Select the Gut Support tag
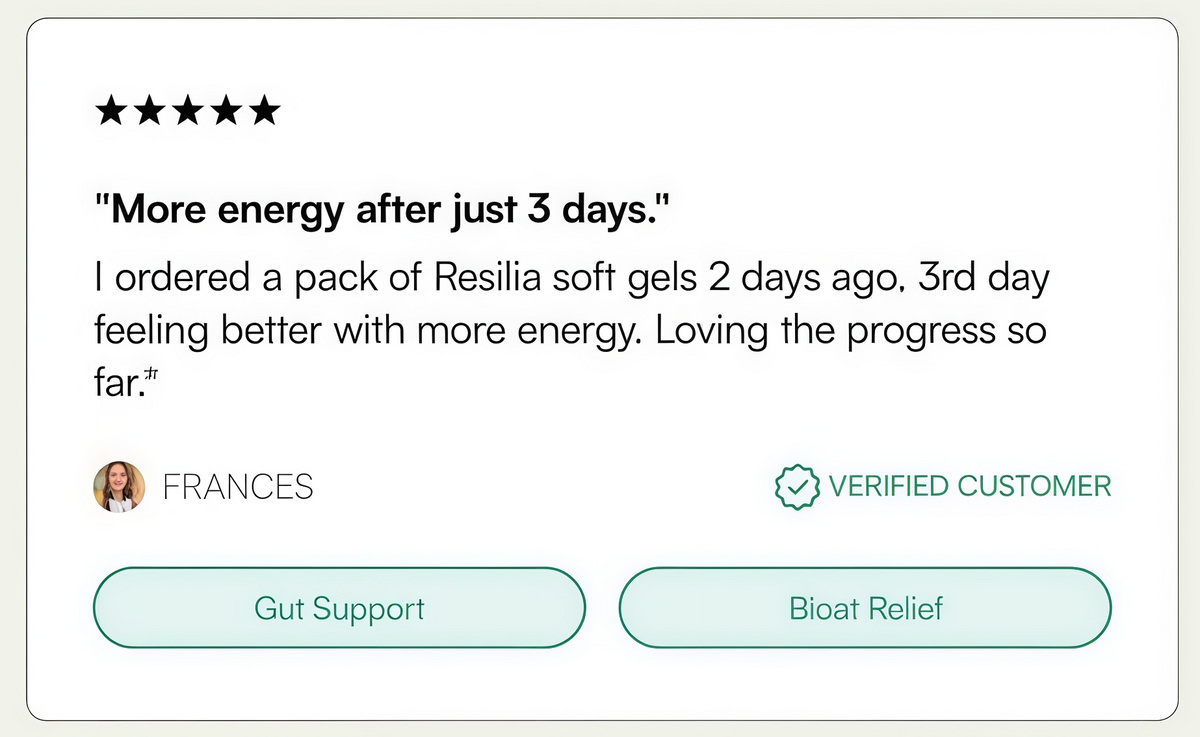This screenshot has height=737, width=1200. coord(339,608)
